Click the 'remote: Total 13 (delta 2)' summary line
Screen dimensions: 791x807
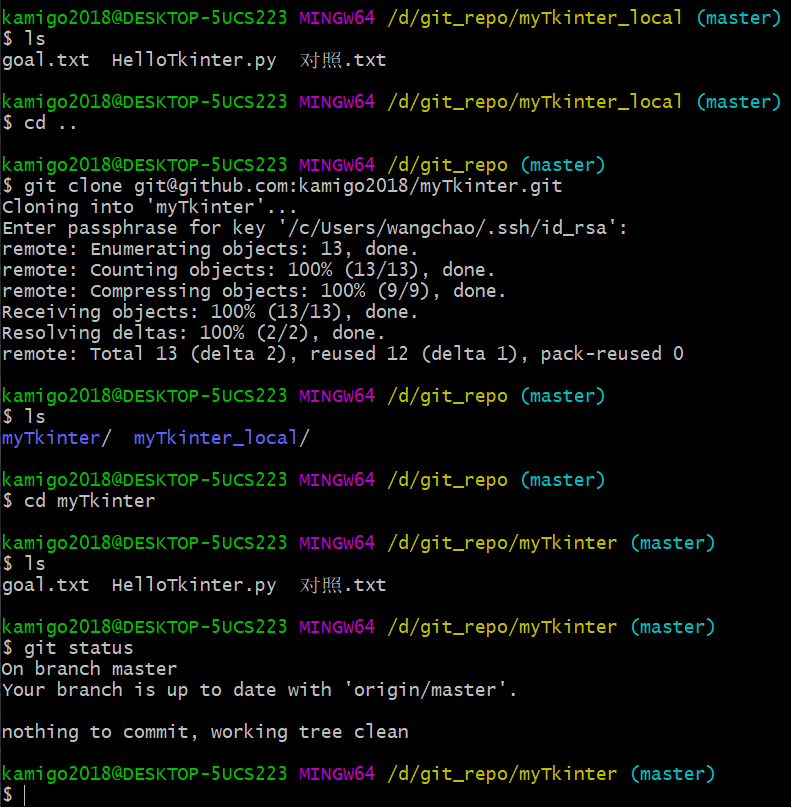pyautogui.click(x=343, y=354)
